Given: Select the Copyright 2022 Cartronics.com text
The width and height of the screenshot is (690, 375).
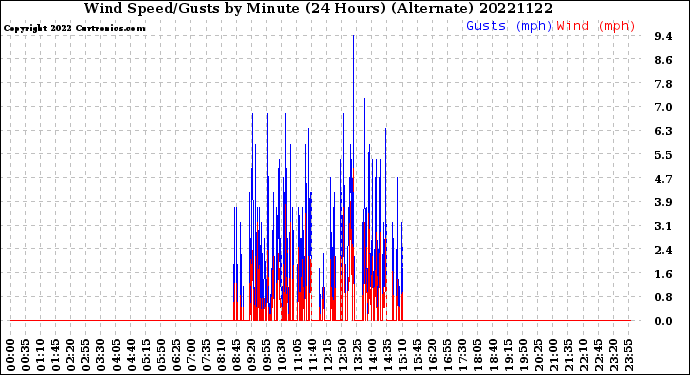Looking at the screenshot, I should (74, 28).
